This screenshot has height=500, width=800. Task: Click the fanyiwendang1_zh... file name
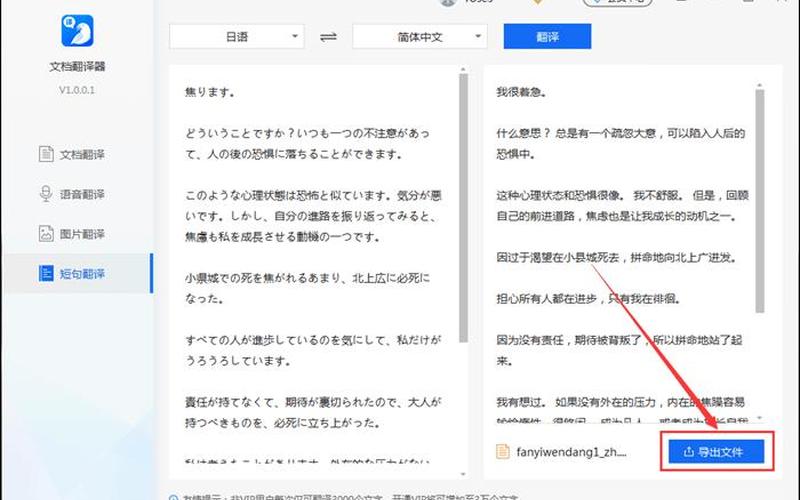point(571,452)
